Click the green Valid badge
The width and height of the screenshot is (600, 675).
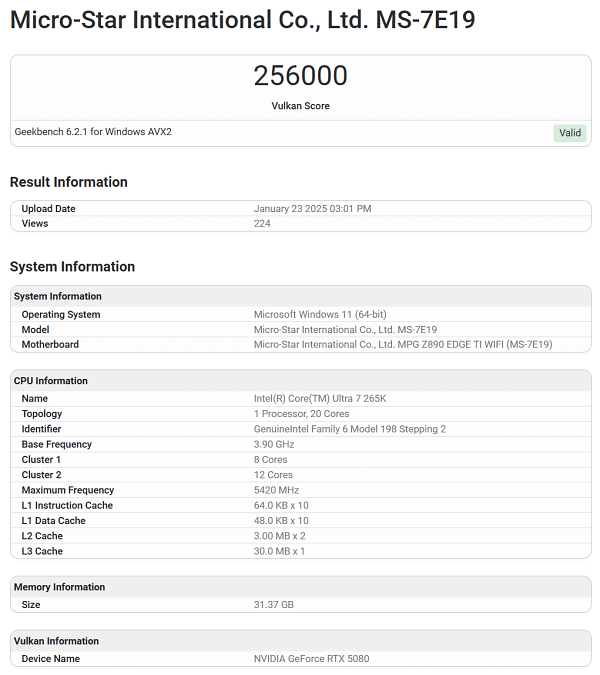coord(569,133)
